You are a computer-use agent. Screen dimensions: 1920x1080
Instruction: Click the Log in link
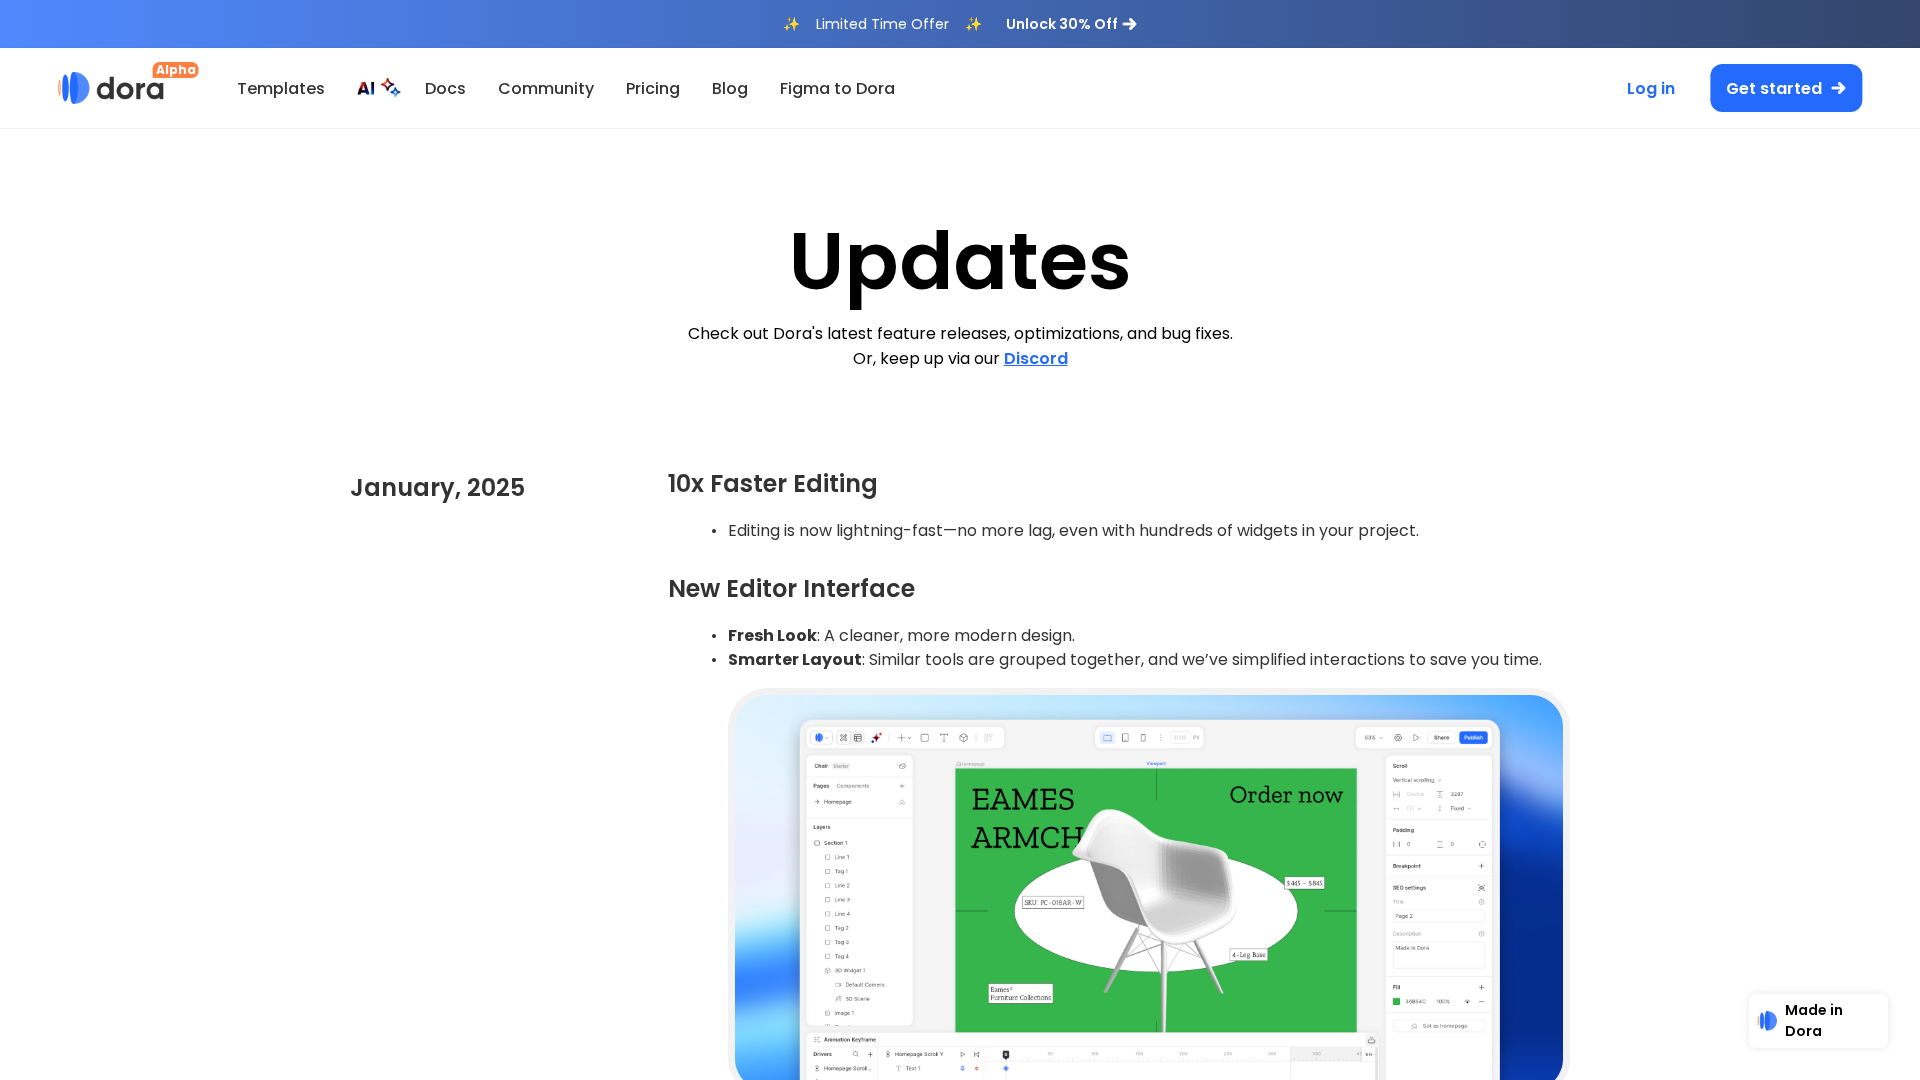(1650, 88)
